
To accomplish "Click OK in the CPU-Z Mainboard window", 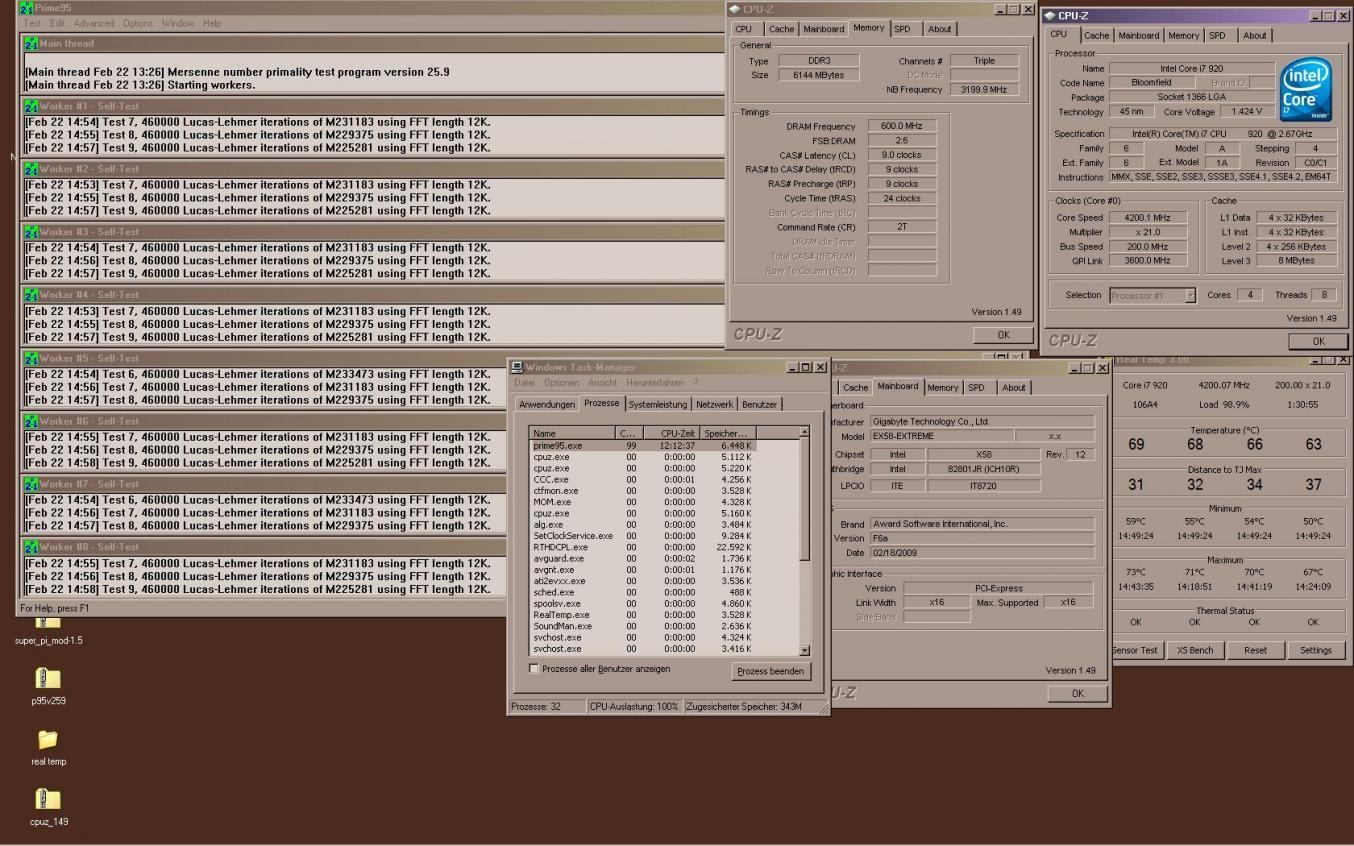I will tap(1077, 693).
